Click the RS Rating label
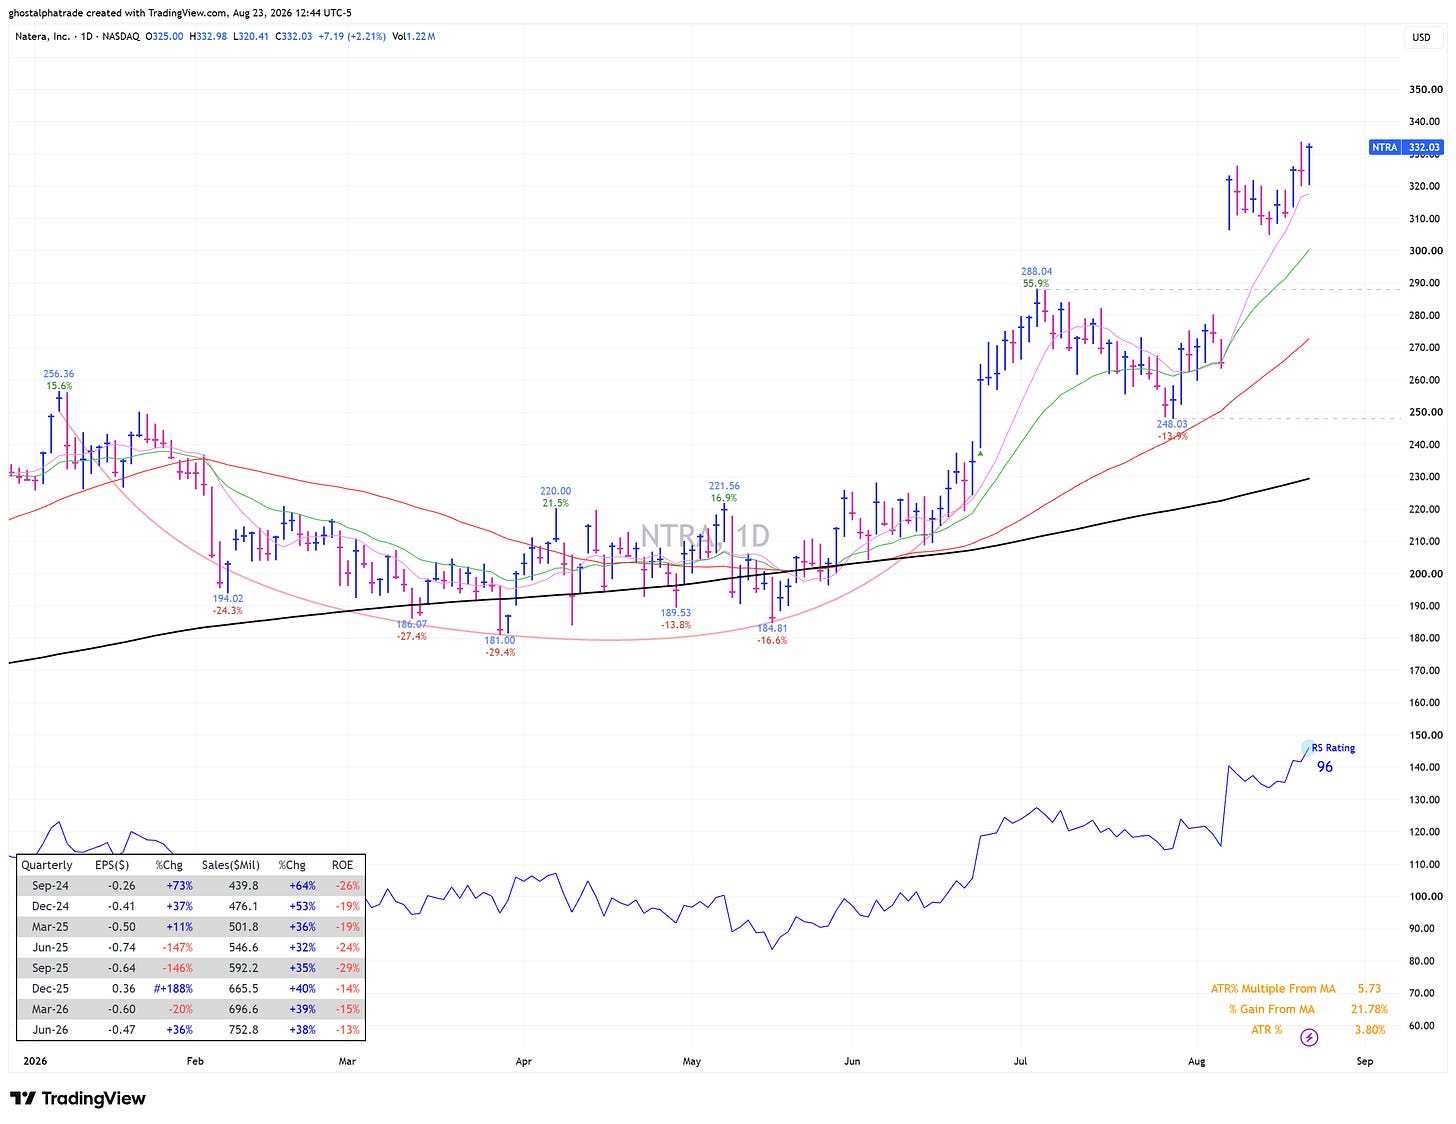Image resolution: width=1456 pixels, height=1124 pixels. click(x=1334, y=748)
